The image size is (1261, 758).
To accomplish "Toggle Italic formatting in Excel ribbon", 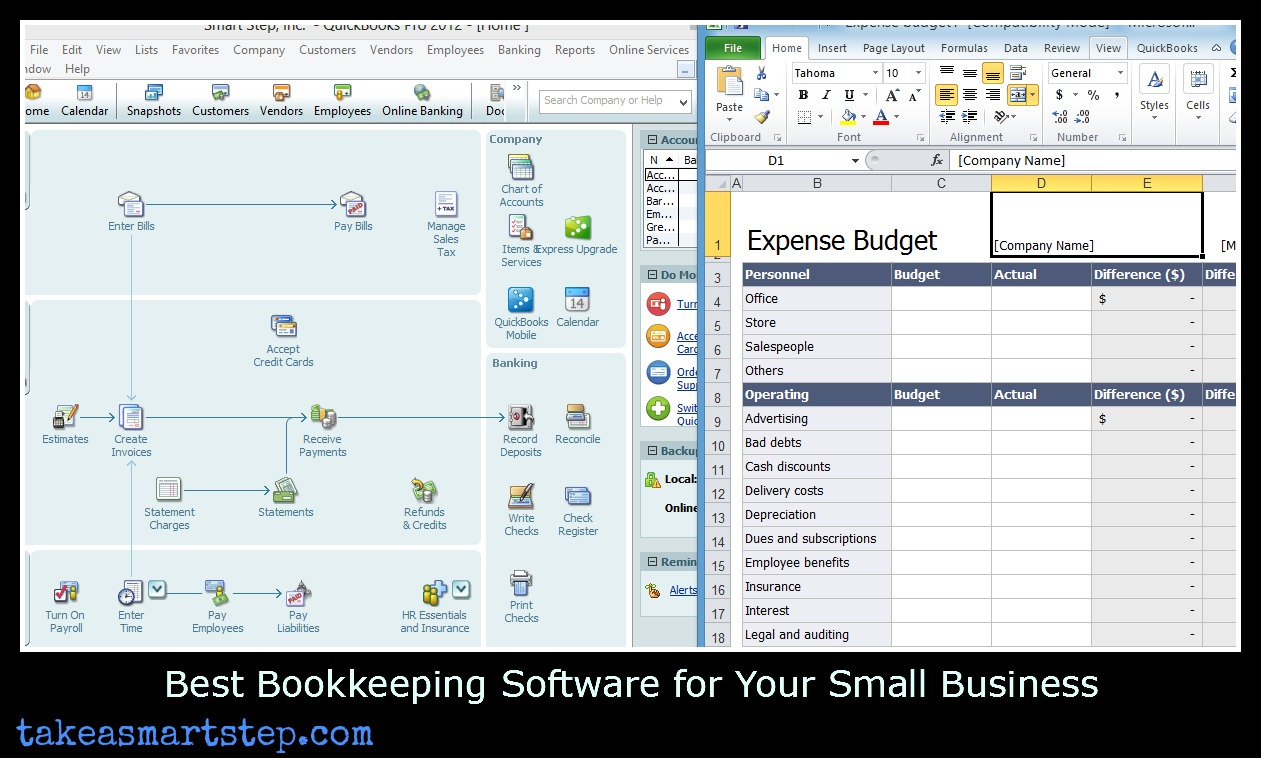I will pyautogui.click(x=826, y=95).
